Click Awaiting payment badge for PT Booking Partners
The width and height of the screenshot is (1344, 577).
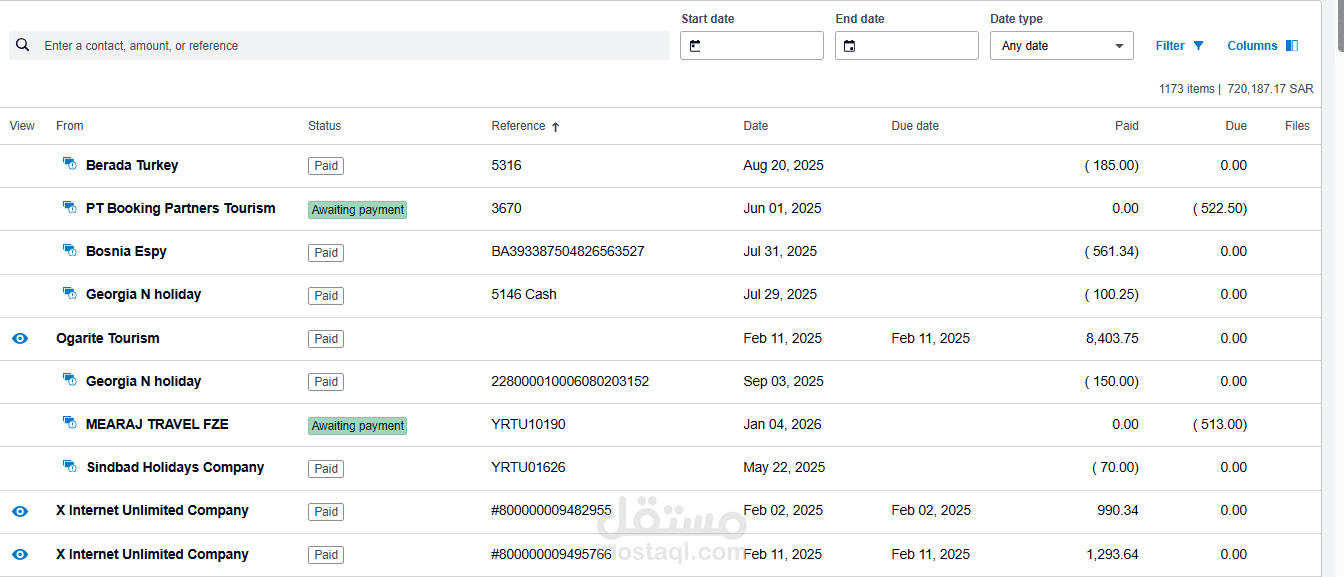357,210
